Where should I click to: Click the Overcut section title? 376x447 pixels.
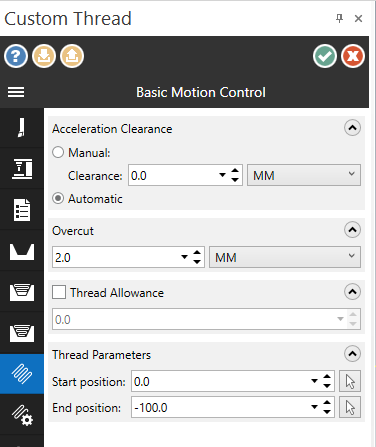[73, 231]
